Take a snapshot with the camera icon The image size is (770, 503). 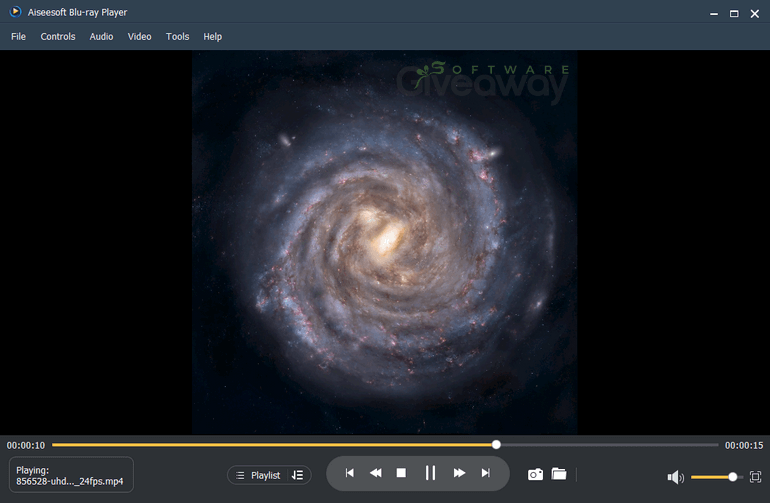pos(535,474)
